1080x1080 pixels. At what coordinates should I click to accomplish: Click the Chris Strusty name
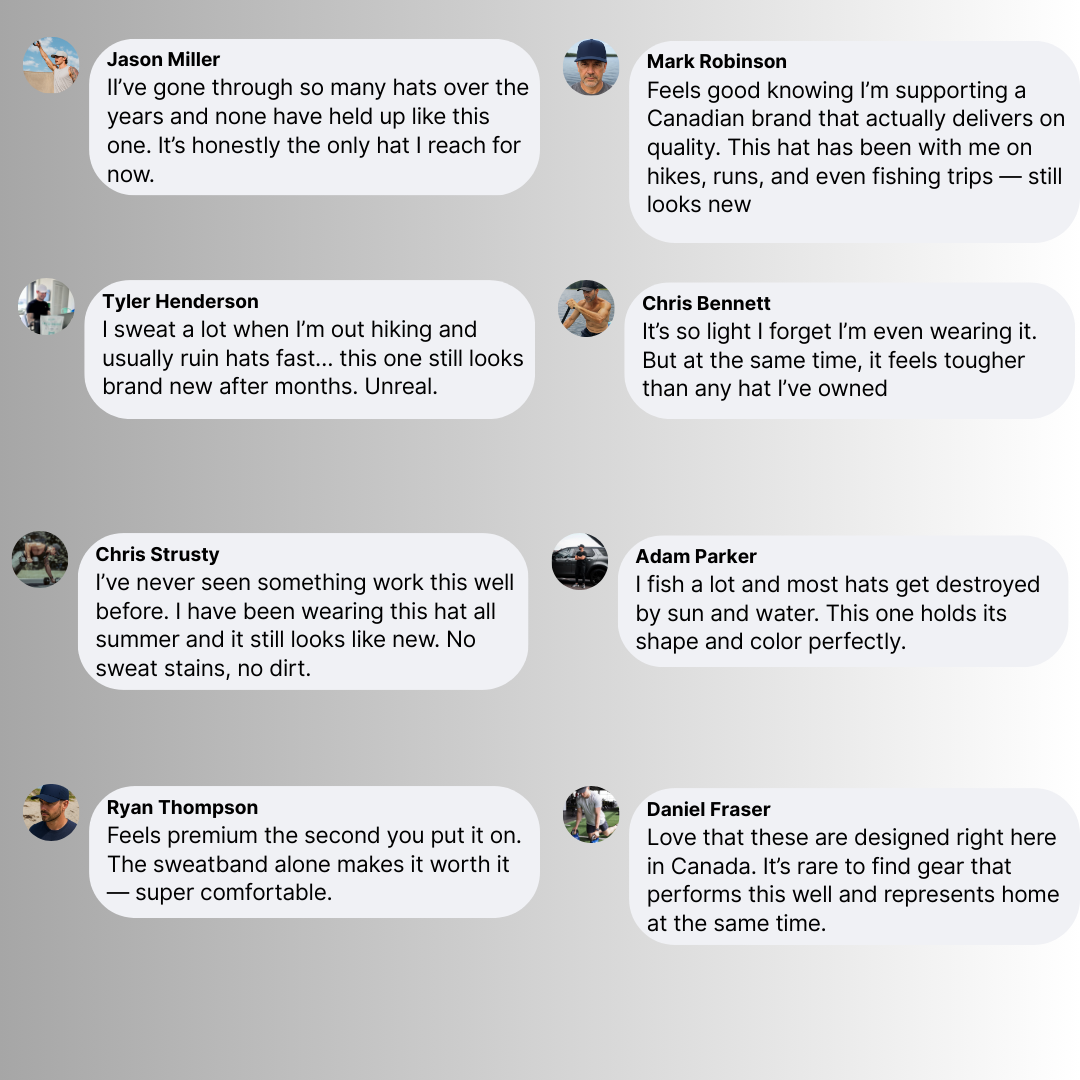(157, 554)
